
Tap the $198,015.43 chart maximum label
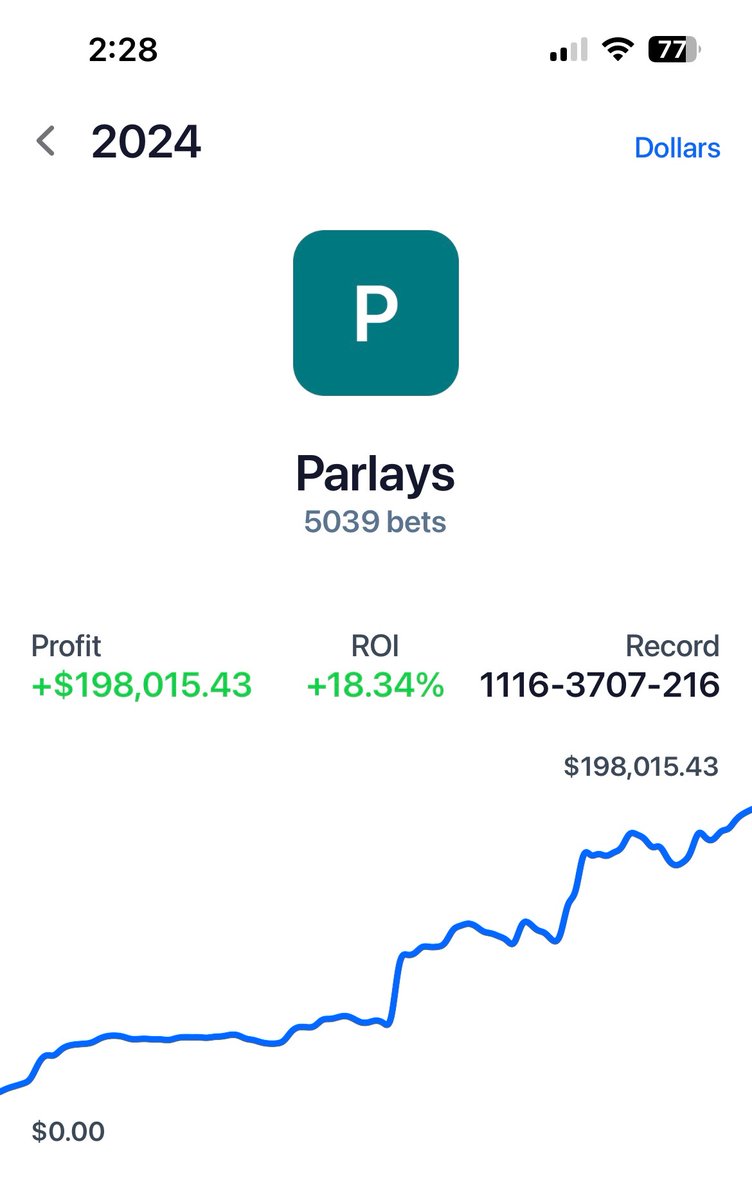(641, 767)
